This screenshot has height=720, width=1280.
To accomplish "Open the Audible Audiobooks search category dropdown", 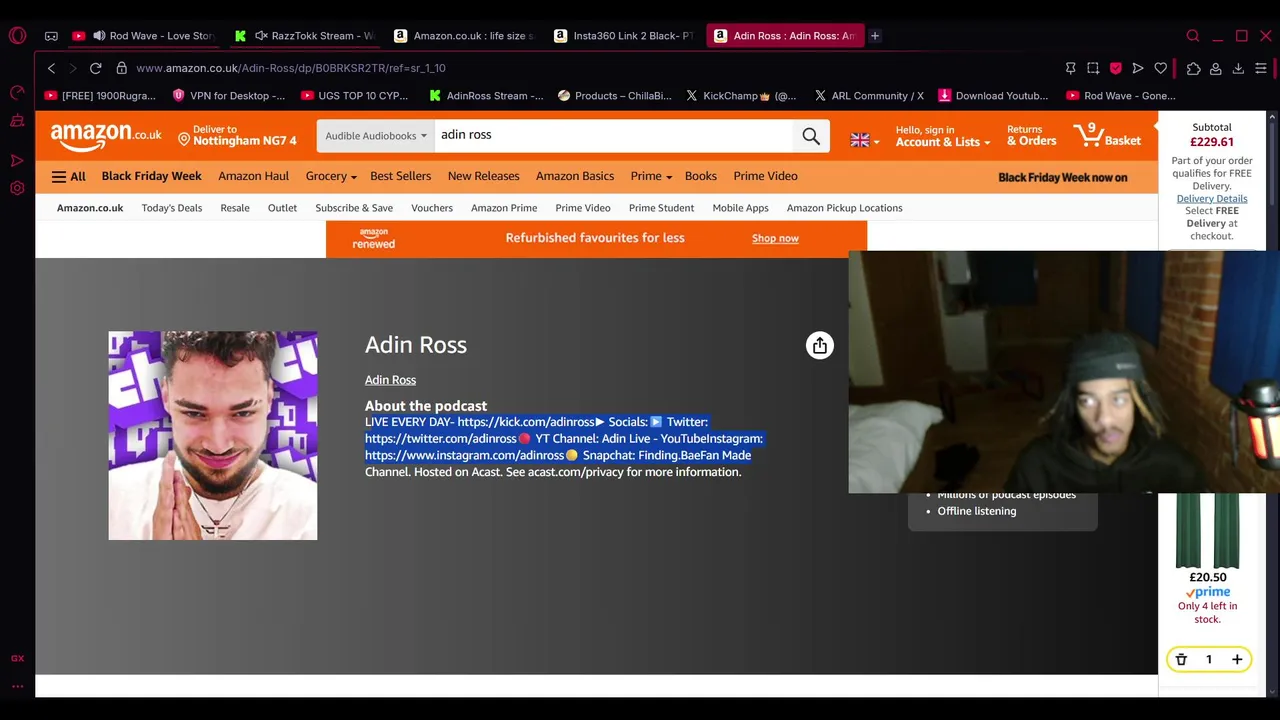I will (x=375, y=136).
